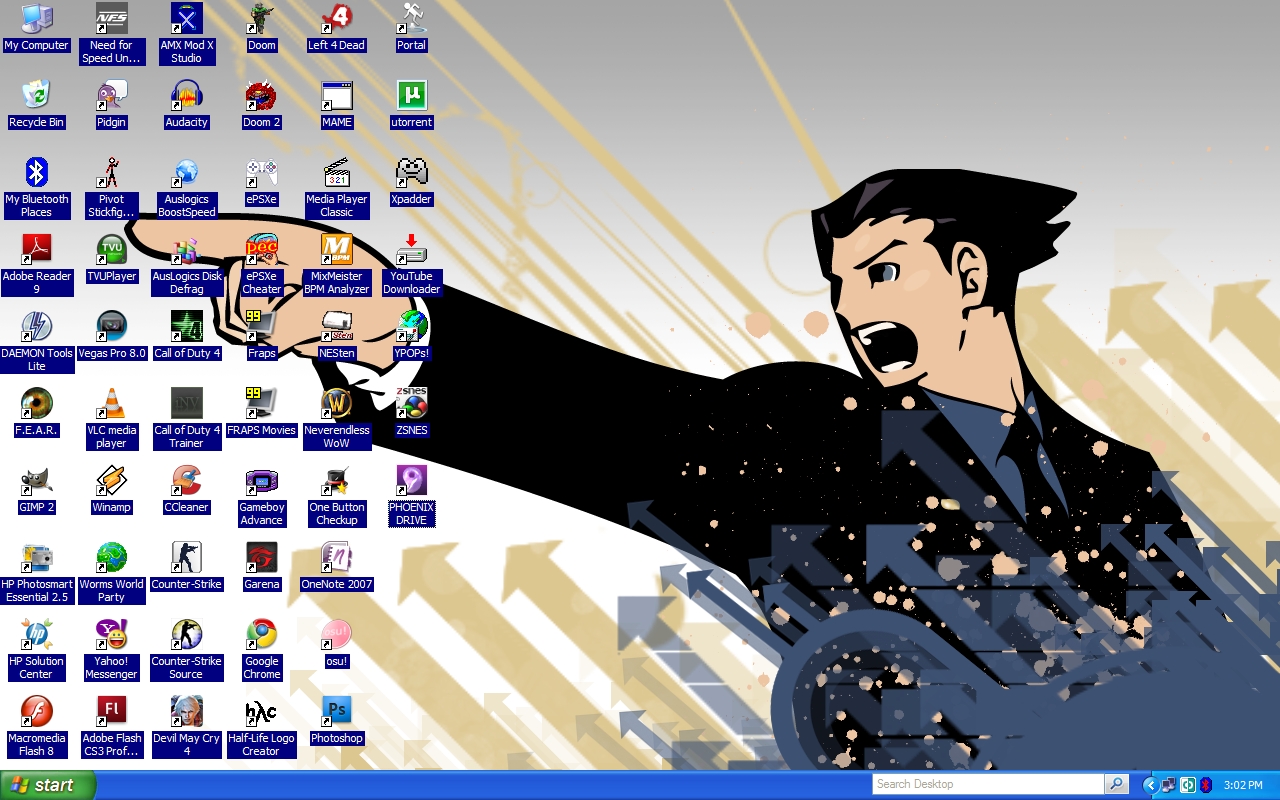Click the Portal game icon
Screen dimensions: 1280x800
pos(412,18)
